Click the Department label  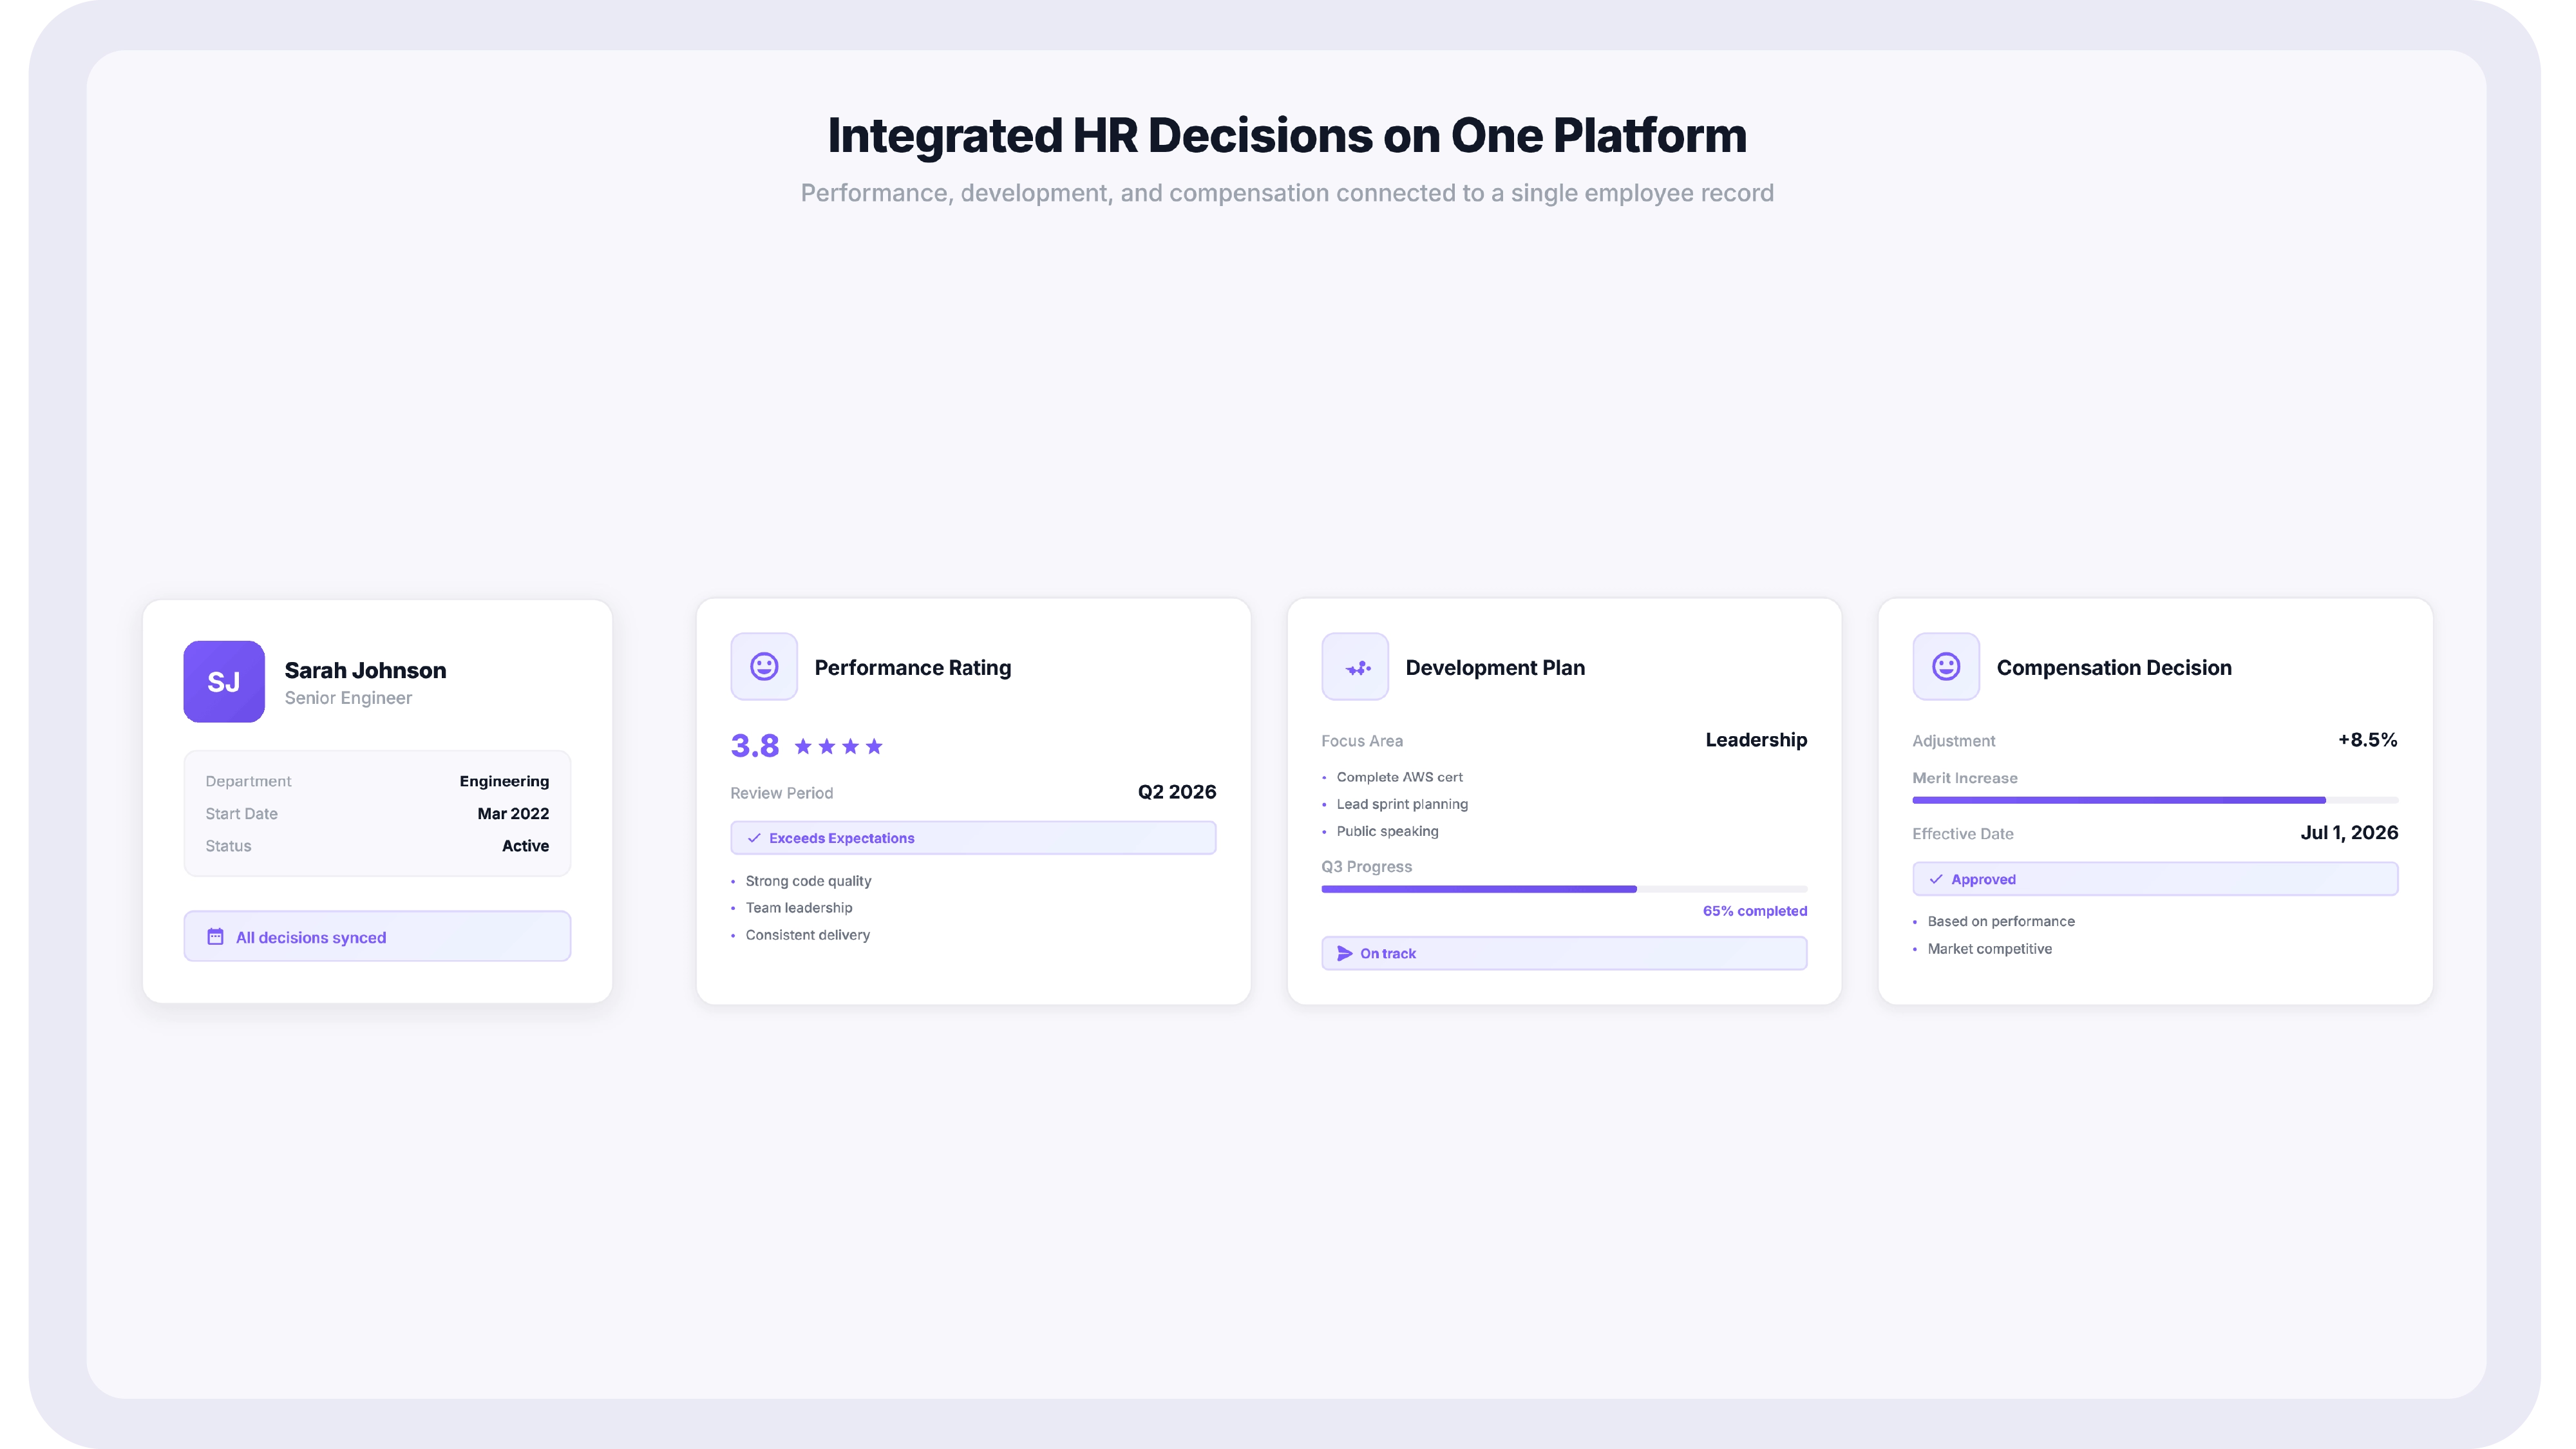(x=248, y=781)
